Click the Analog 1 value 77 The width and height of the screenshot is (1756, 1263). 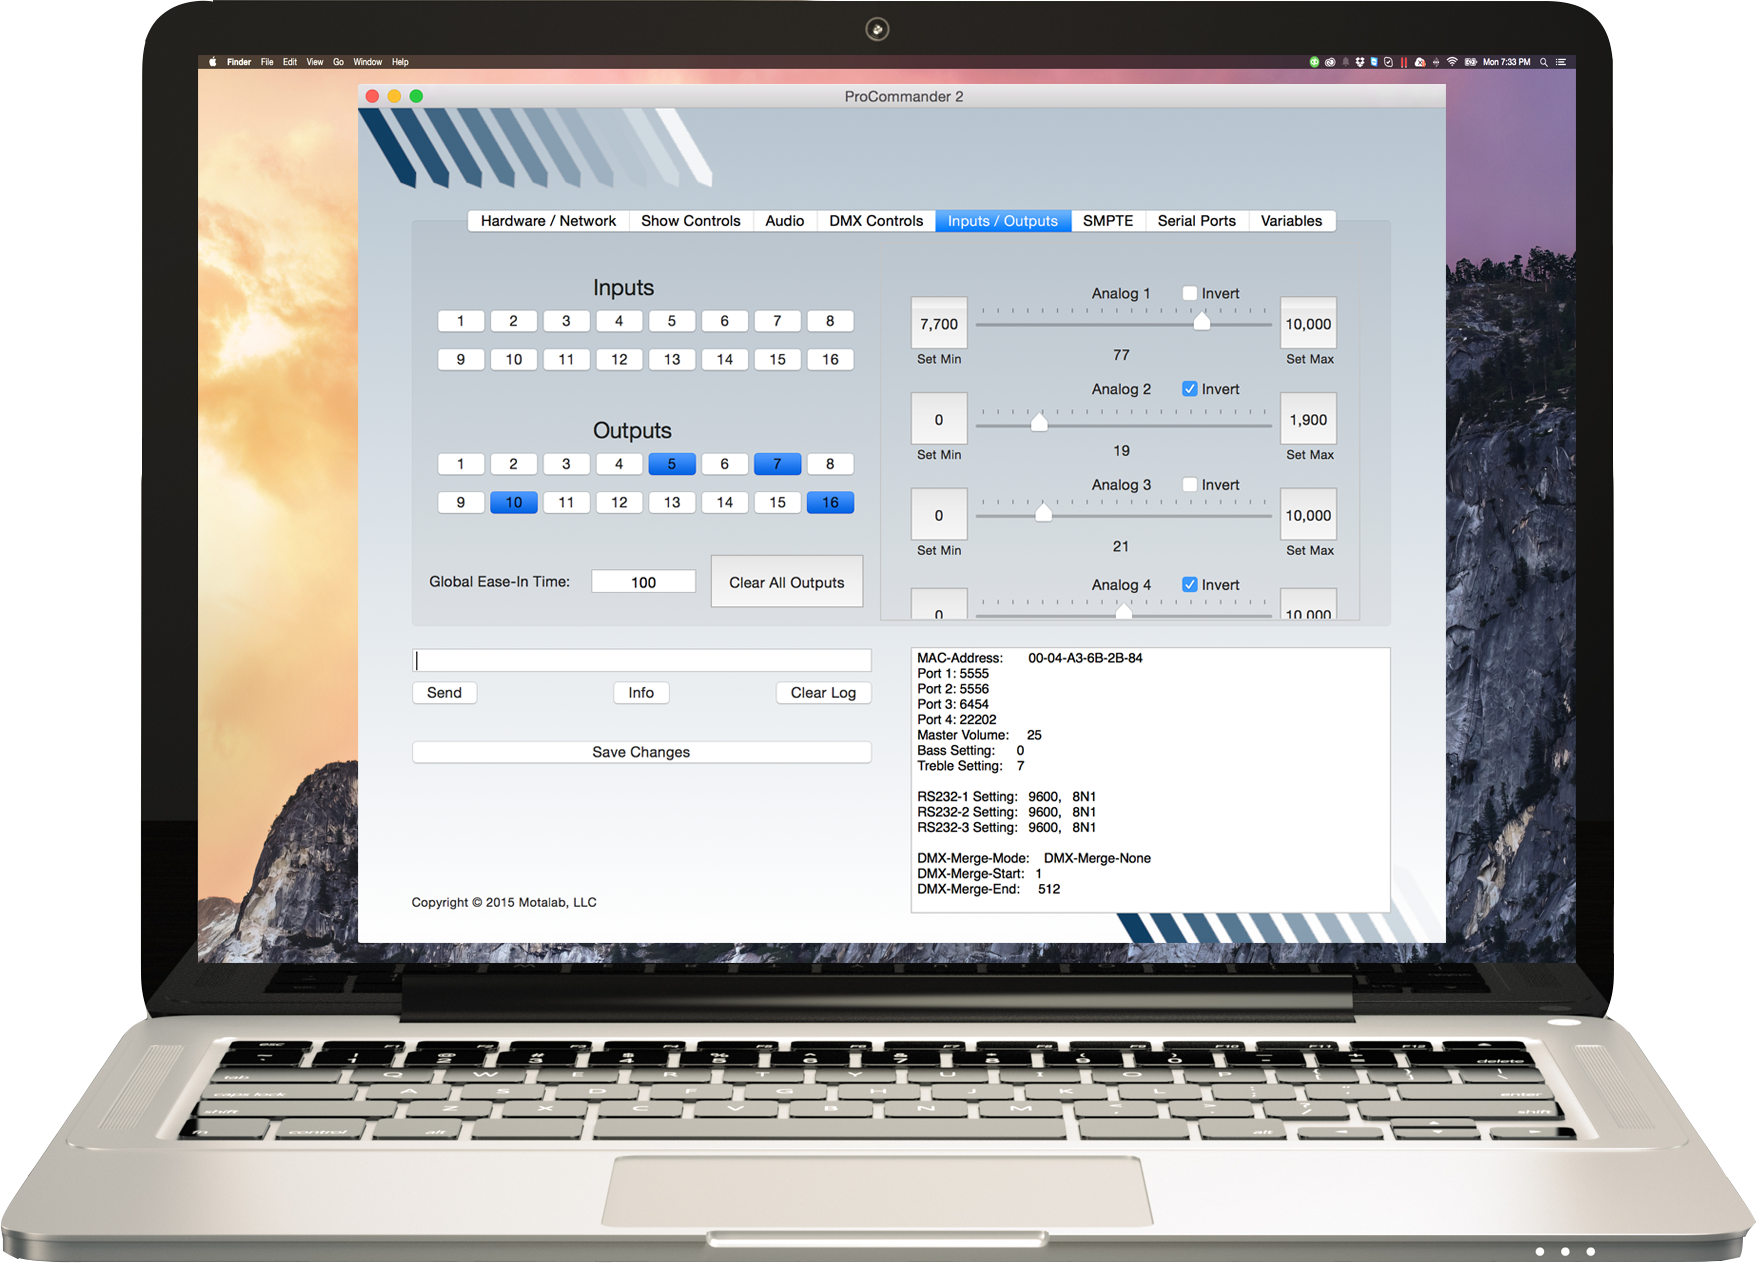click(x=1121, y=355)
